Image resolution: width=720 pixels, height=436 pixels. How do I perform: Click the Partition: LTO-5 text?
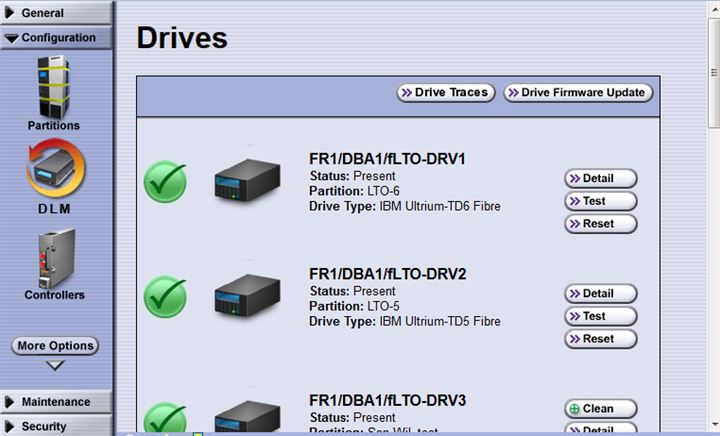354,306
